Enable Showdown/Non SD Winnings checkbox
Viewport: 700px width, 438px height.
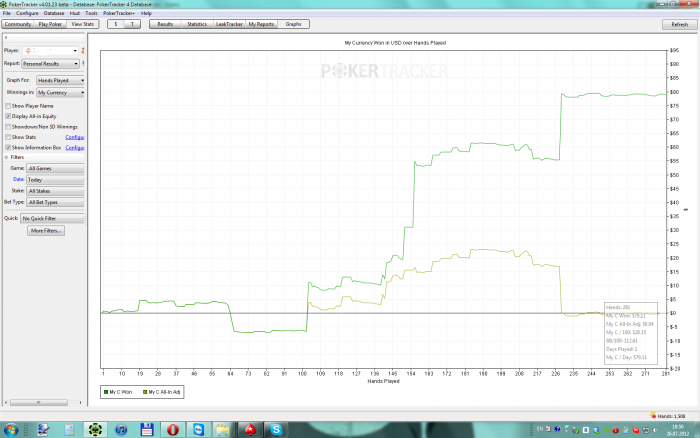8,127
